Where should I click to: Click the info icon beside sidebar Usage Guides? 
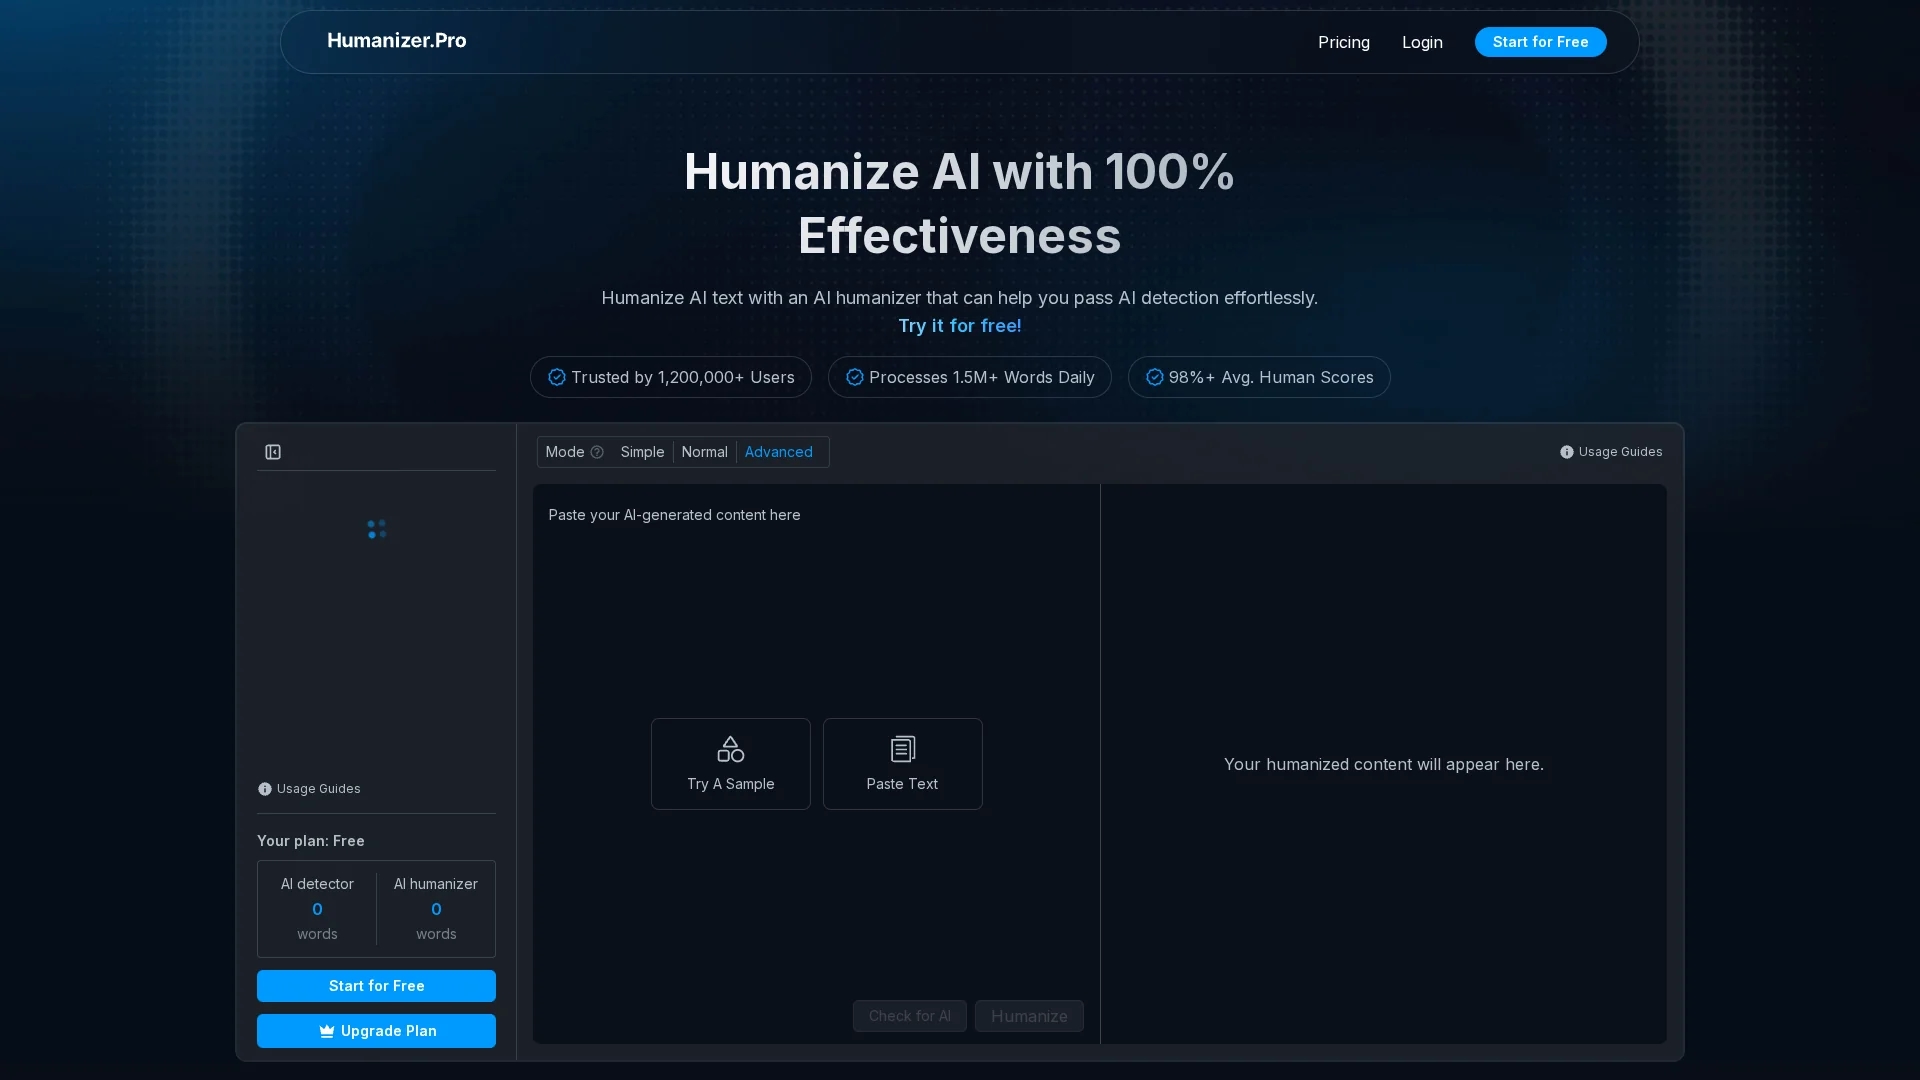(x=265, y=789)
